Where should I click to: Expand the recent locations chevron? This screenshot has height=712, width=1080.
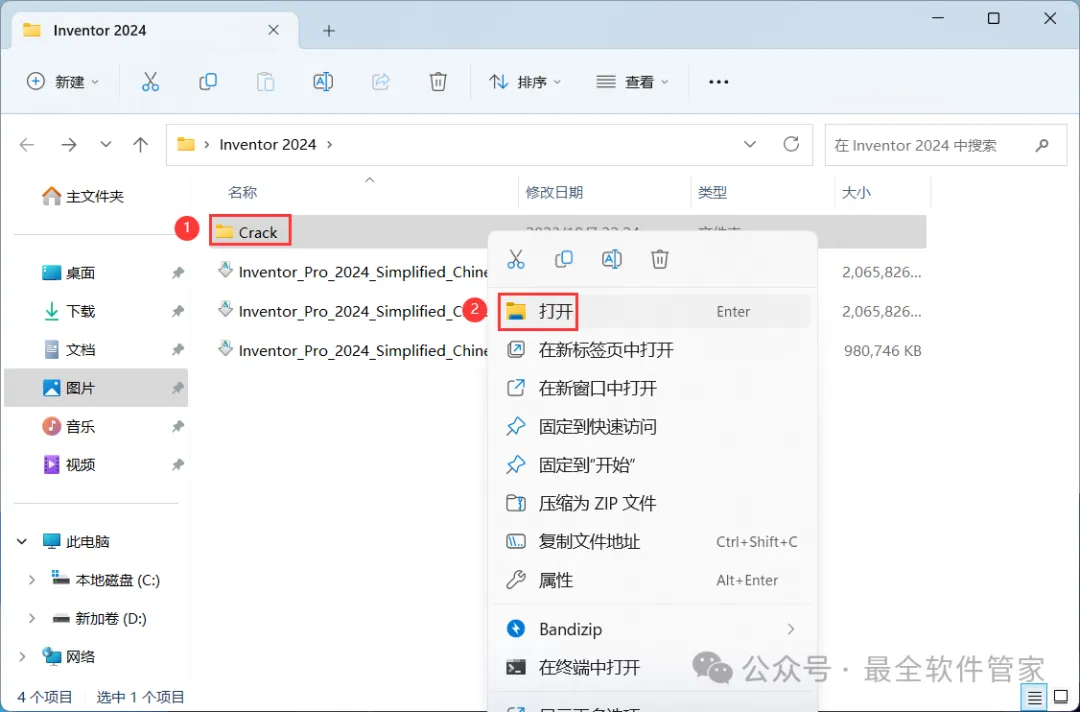click(x=105, y=145)
